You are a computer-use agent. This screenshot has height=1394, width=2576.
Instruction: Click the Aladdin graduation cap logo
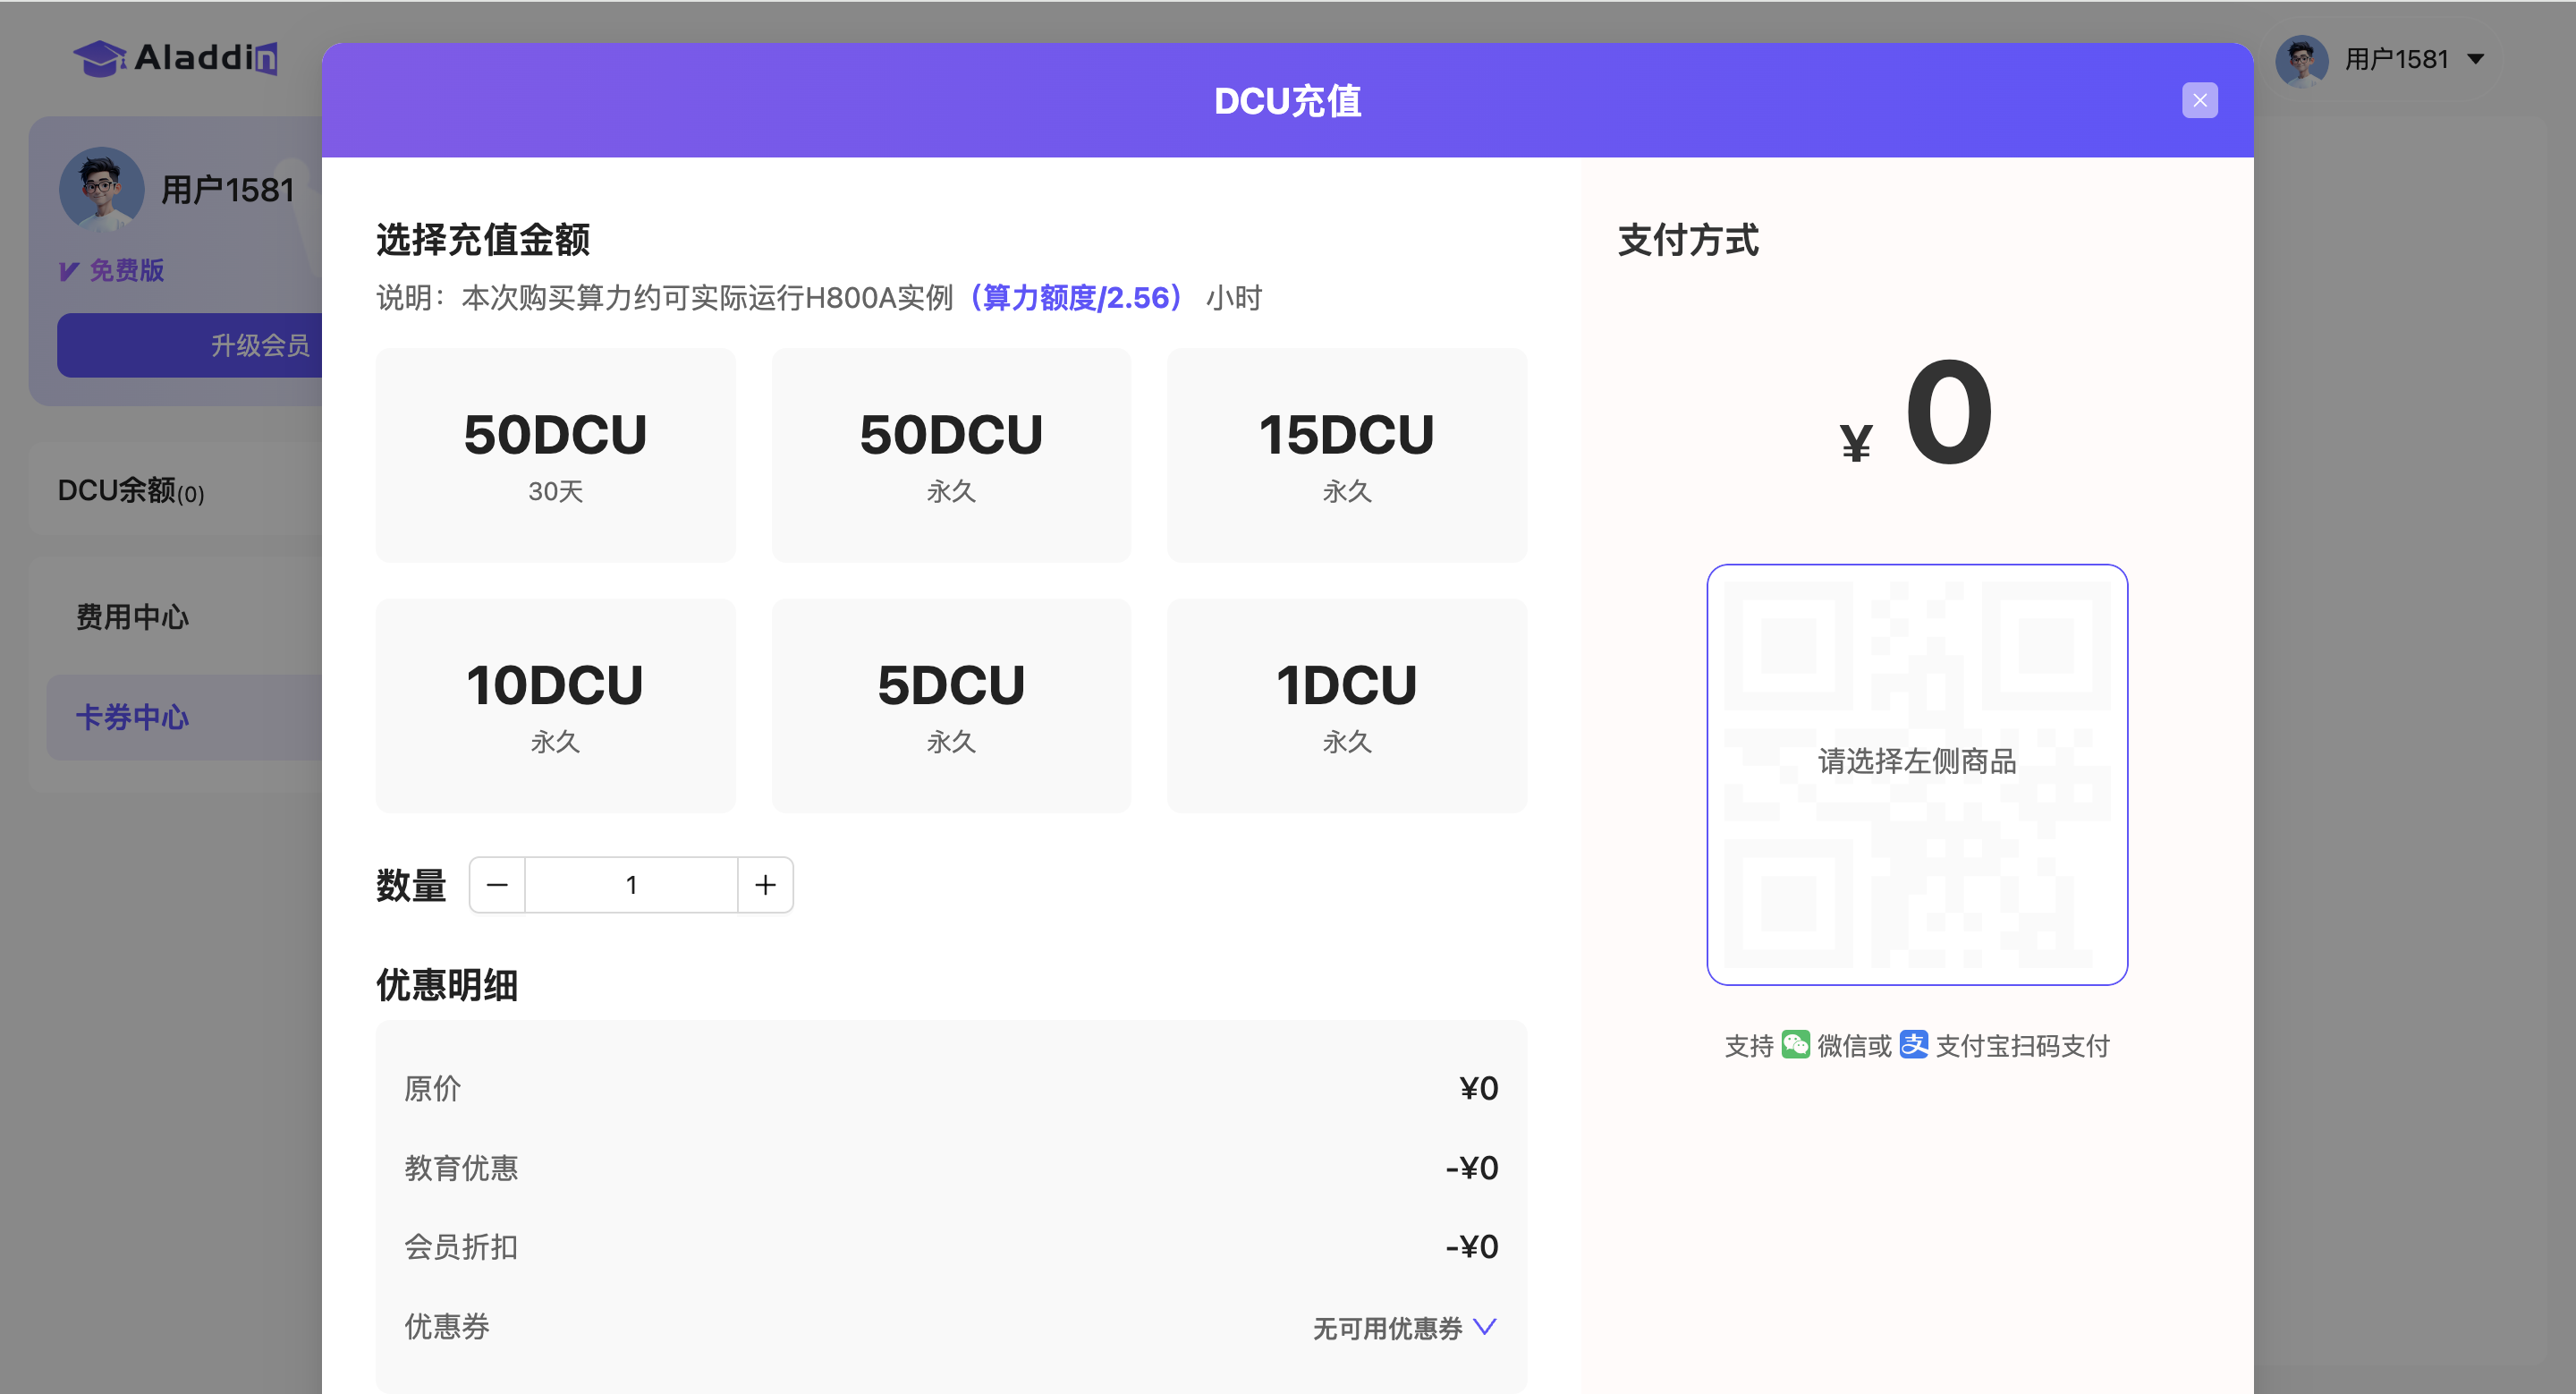pos(99,58)
